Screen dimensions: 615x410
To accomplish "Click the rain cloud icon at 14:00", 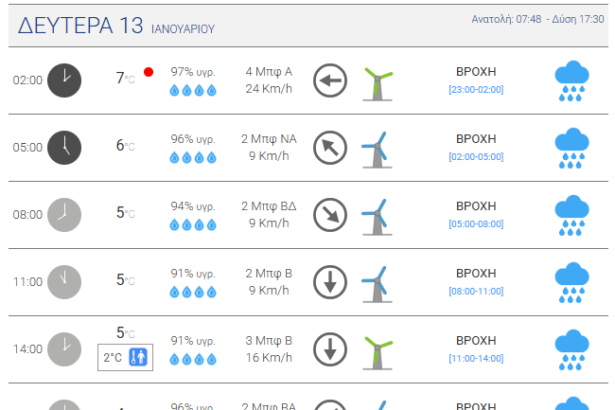I will (x=573, y=349).
